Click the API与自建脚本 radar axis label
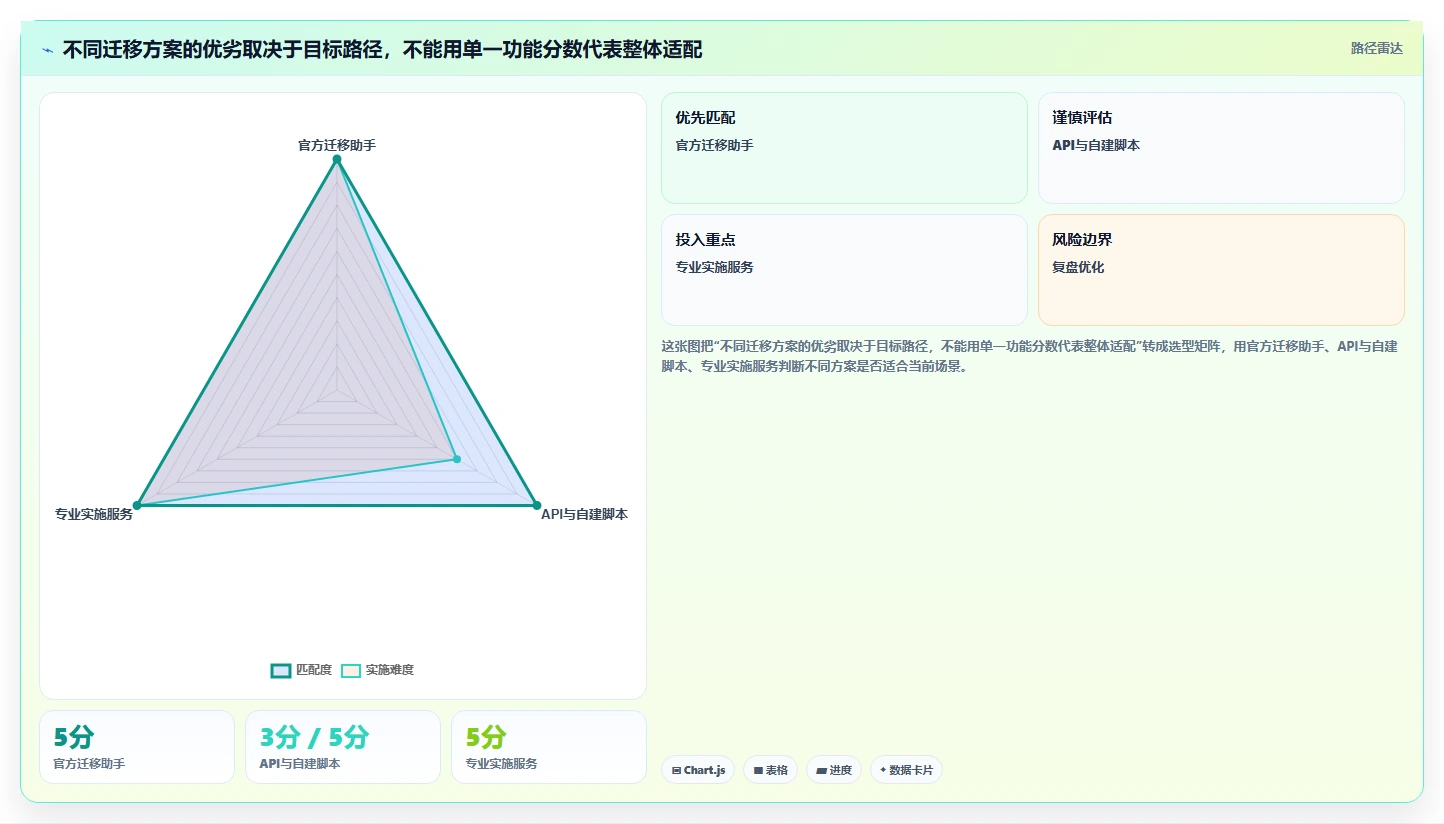The height and width of the screenshot is (824, 1444). [584, 514]
